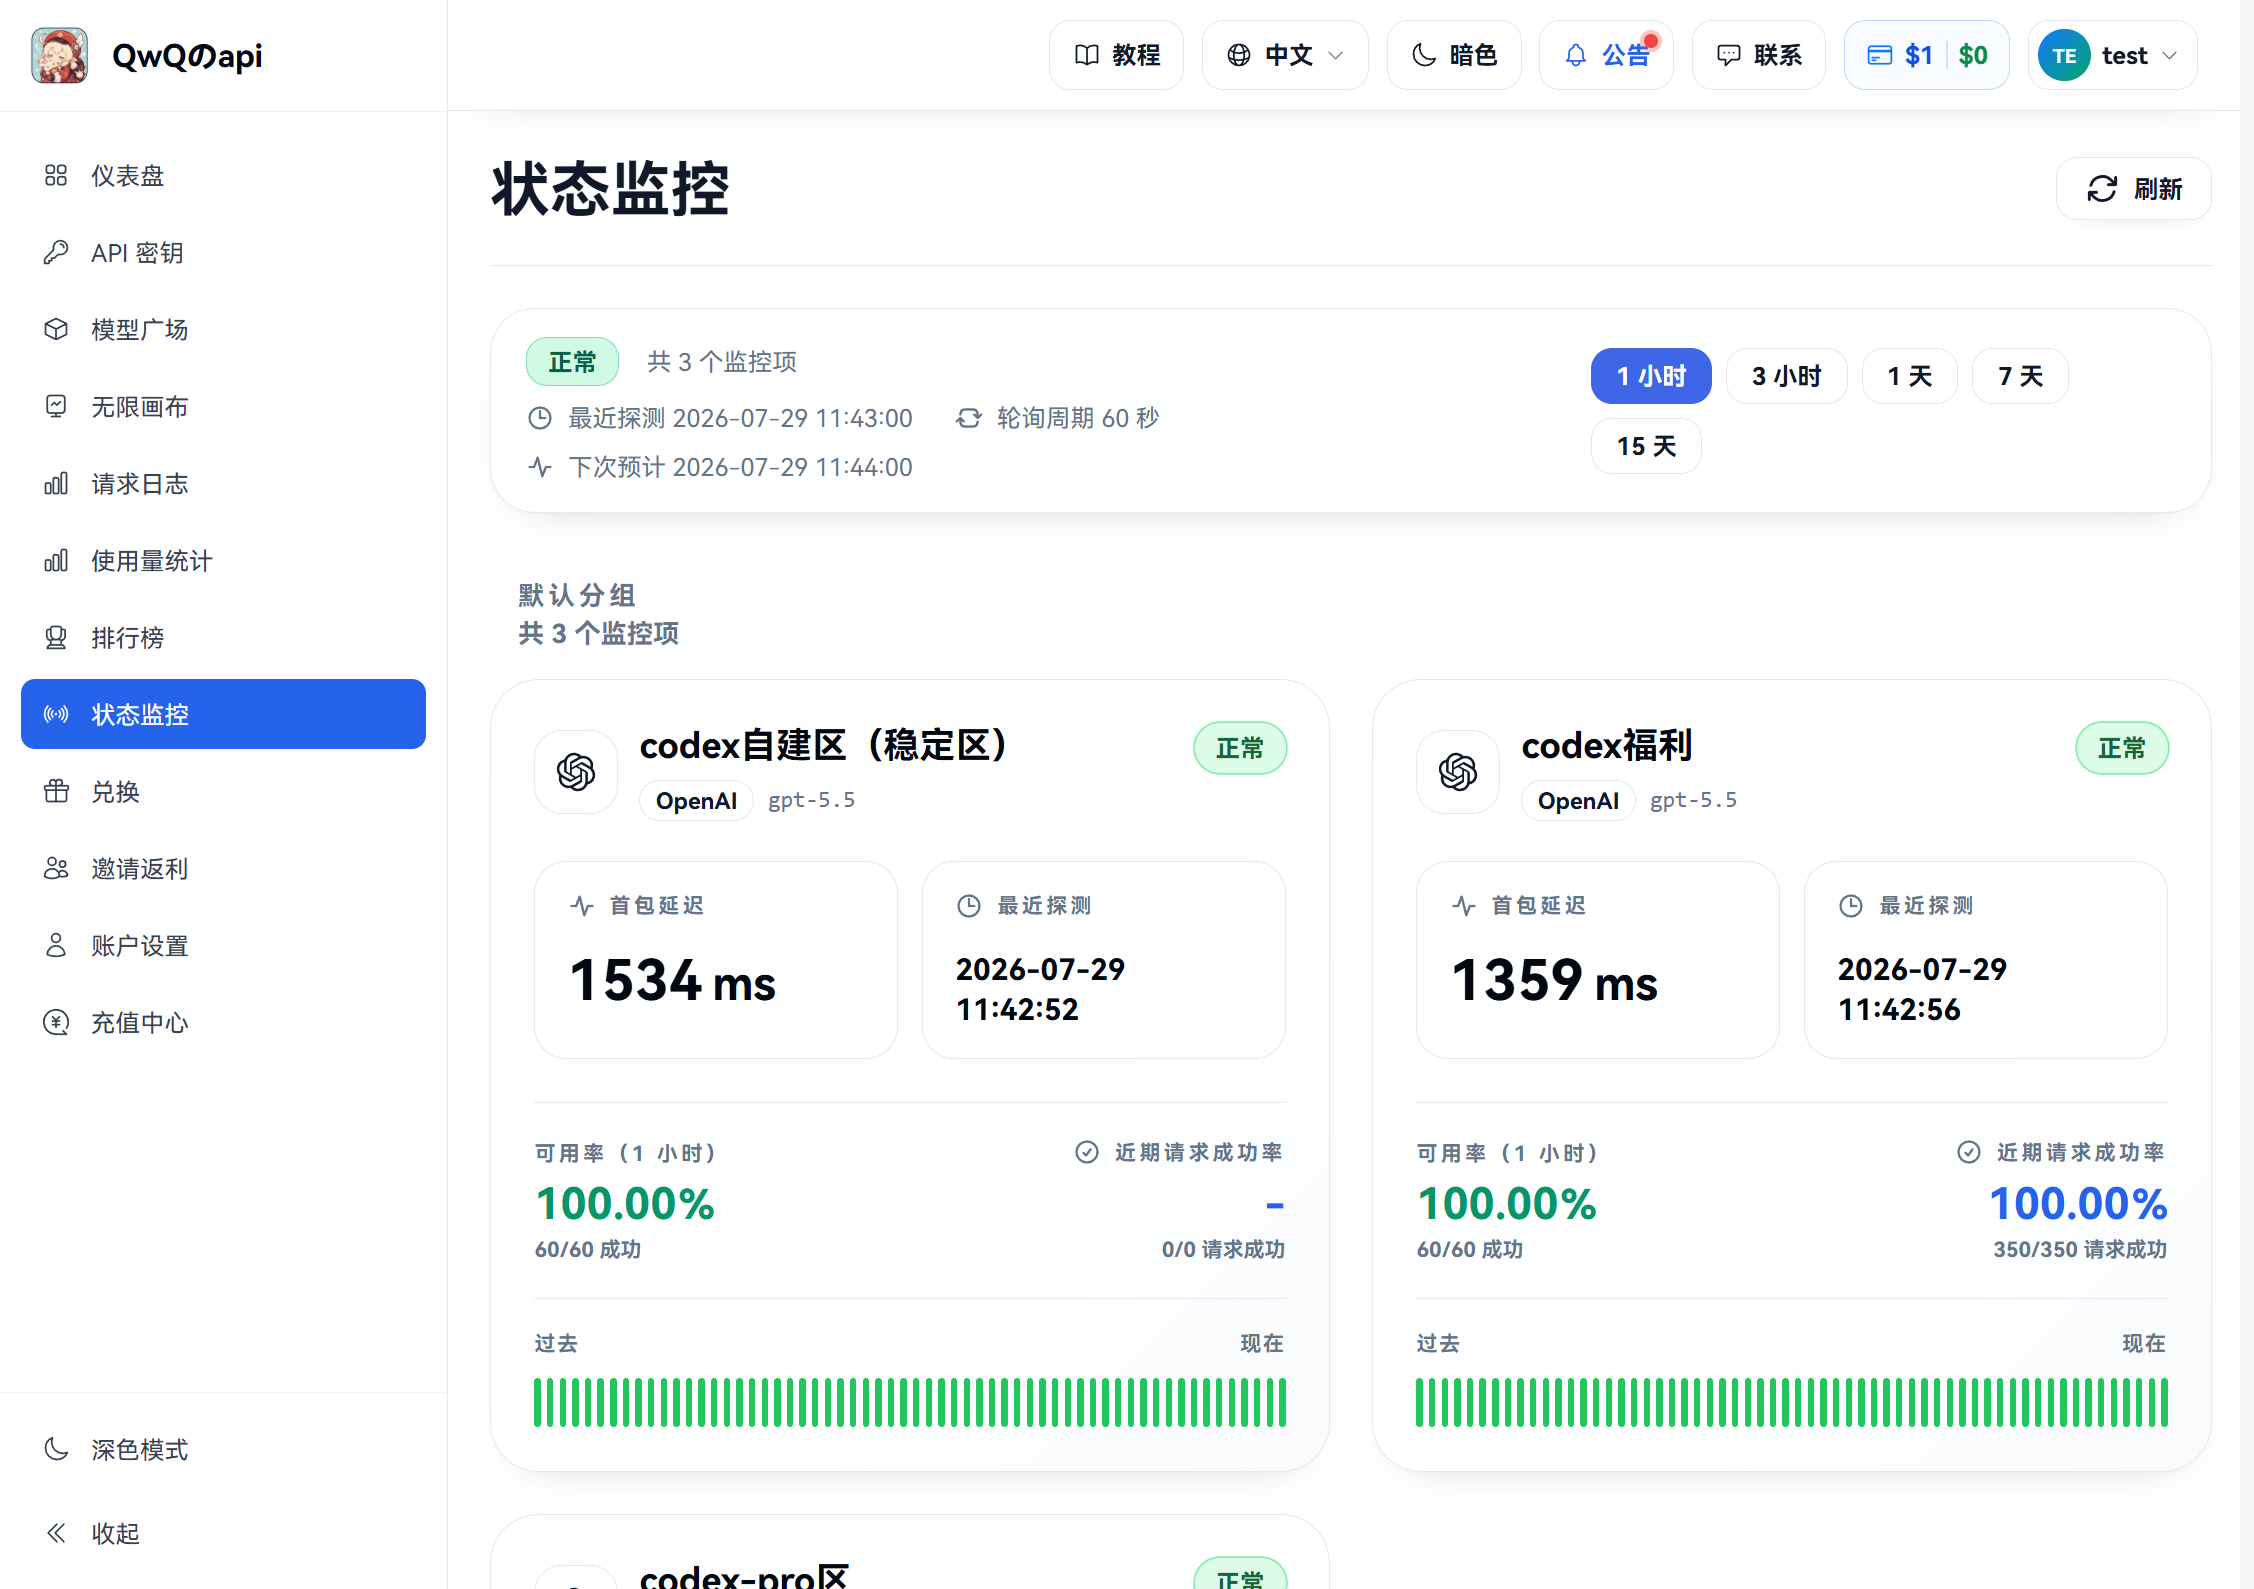Viewport: 2254px width, 1589px height.
Task: Click OpenAI logo on codex福利 card
Action: click(1458, 772)
